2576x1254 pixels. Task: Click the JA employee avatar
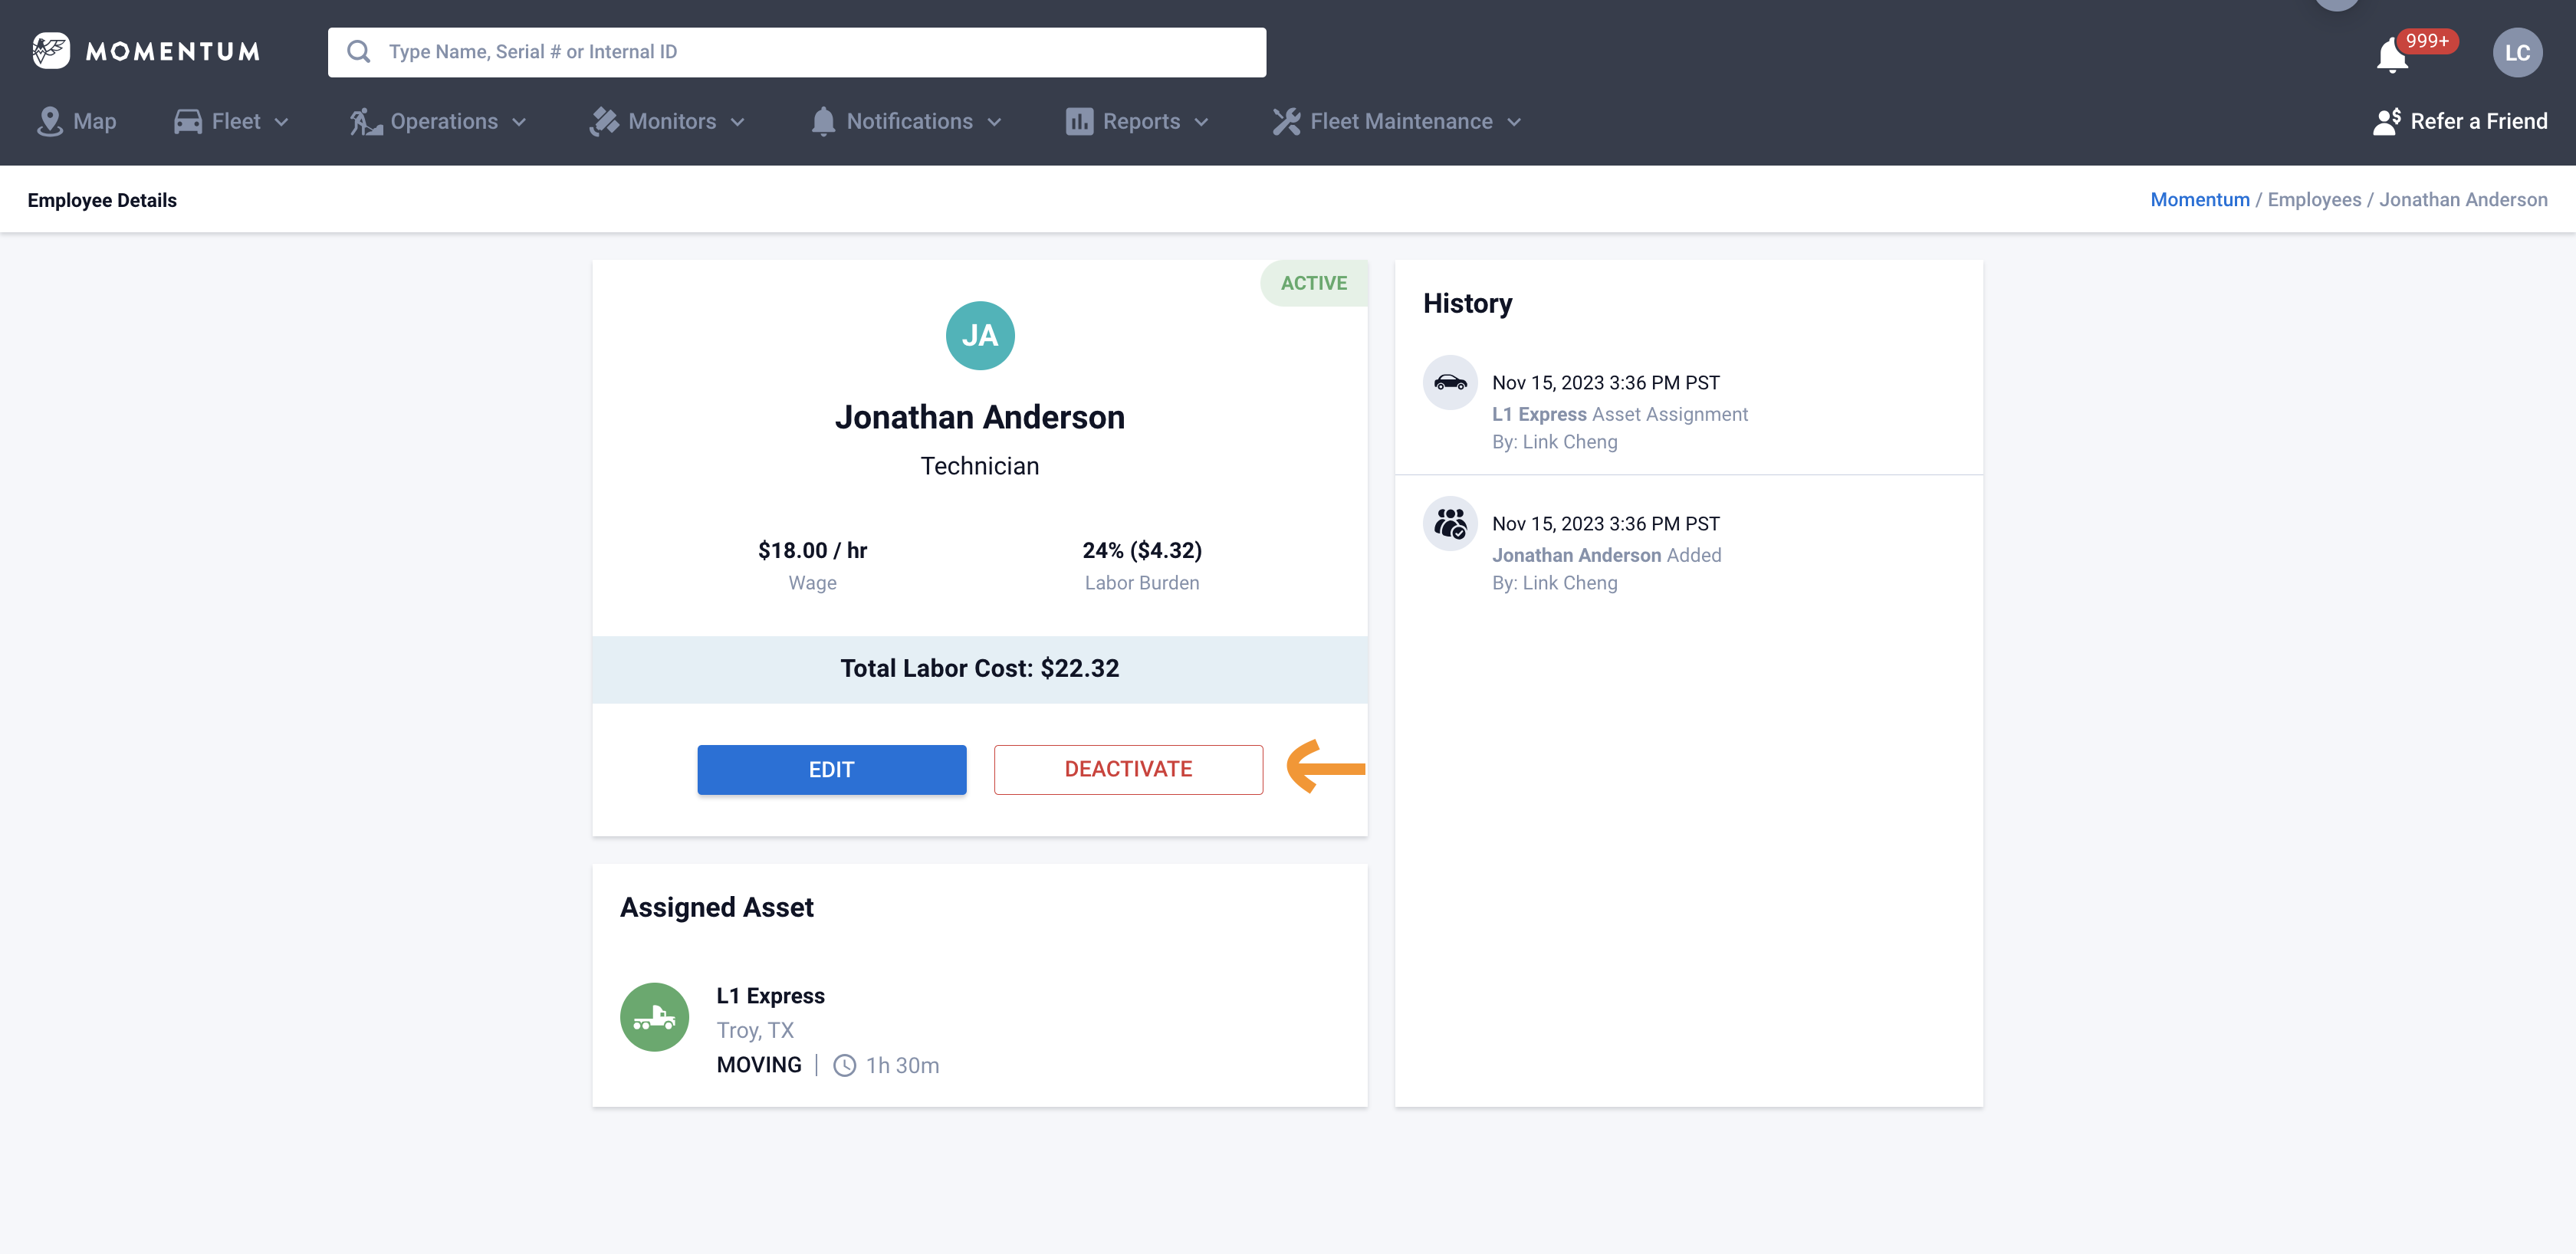click(x=979, y=336)
